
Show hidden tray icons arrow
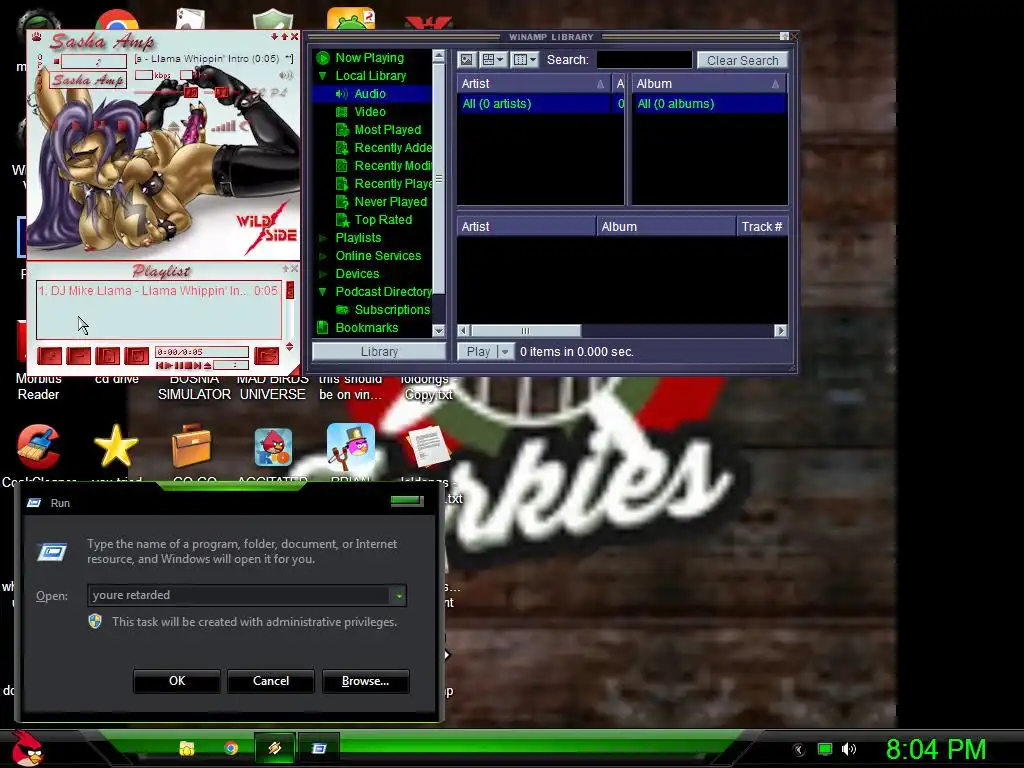pyautogui.click(x=799, y=750)
